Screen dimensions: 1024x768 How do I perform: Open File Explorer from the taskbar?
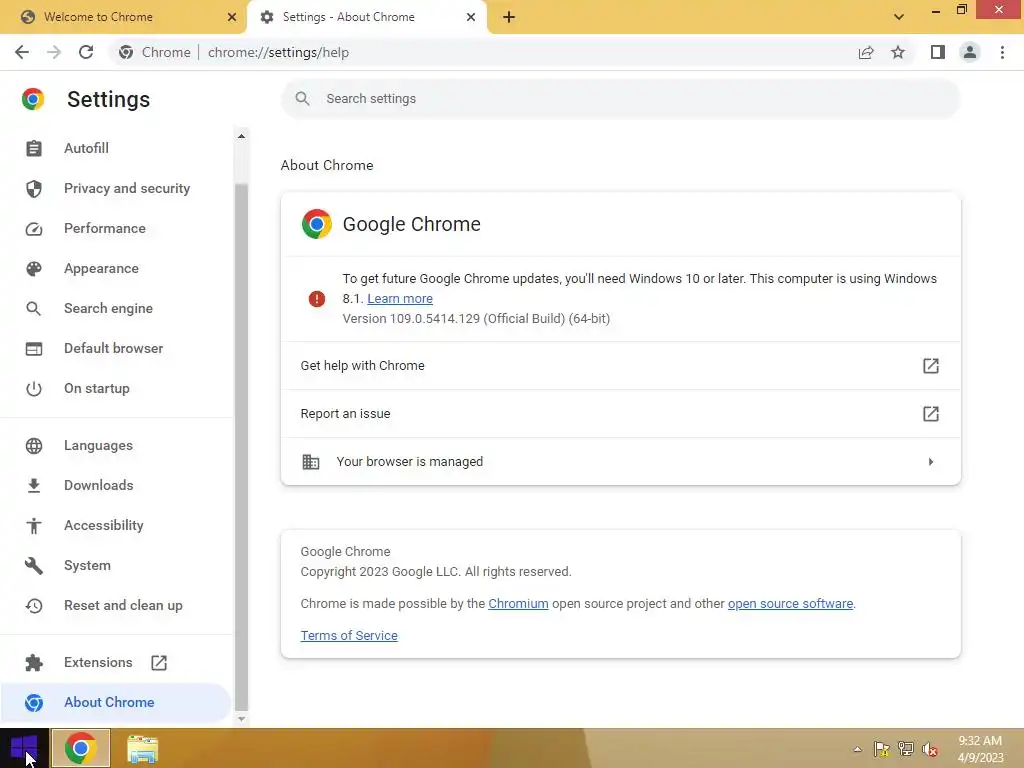[x=142, y=749]
